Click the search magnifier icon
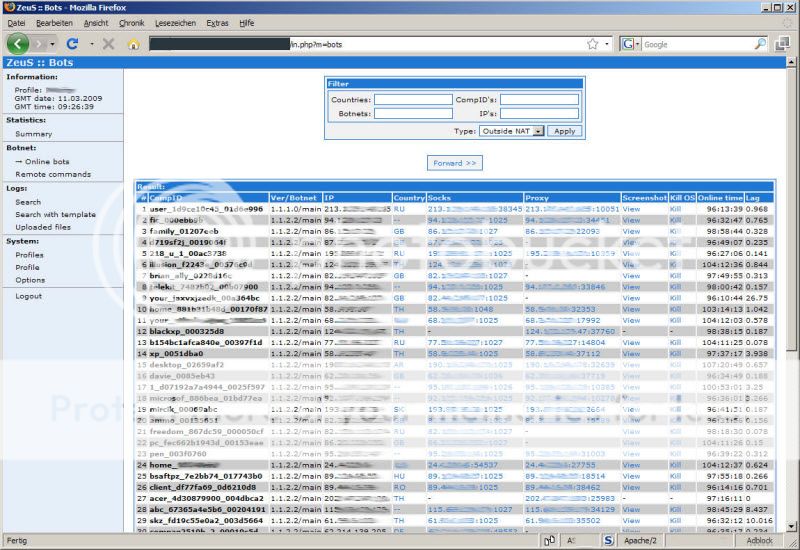 click(x=759, y=44)
